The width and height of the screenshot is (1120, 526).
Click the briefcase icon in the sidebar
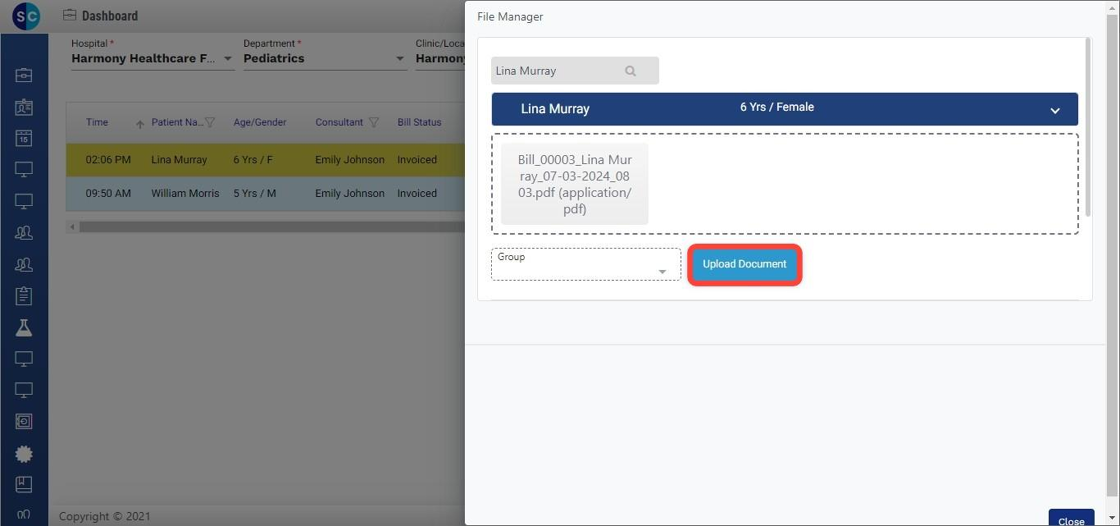tap(24, 75)
